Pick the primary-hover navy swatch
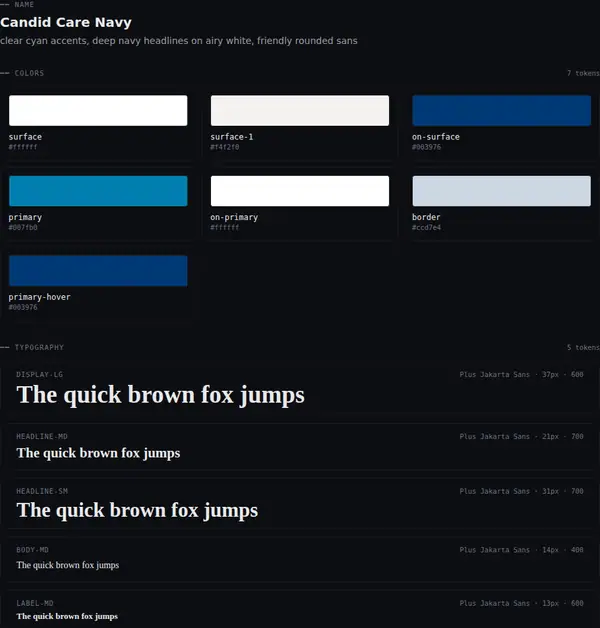 98,271
